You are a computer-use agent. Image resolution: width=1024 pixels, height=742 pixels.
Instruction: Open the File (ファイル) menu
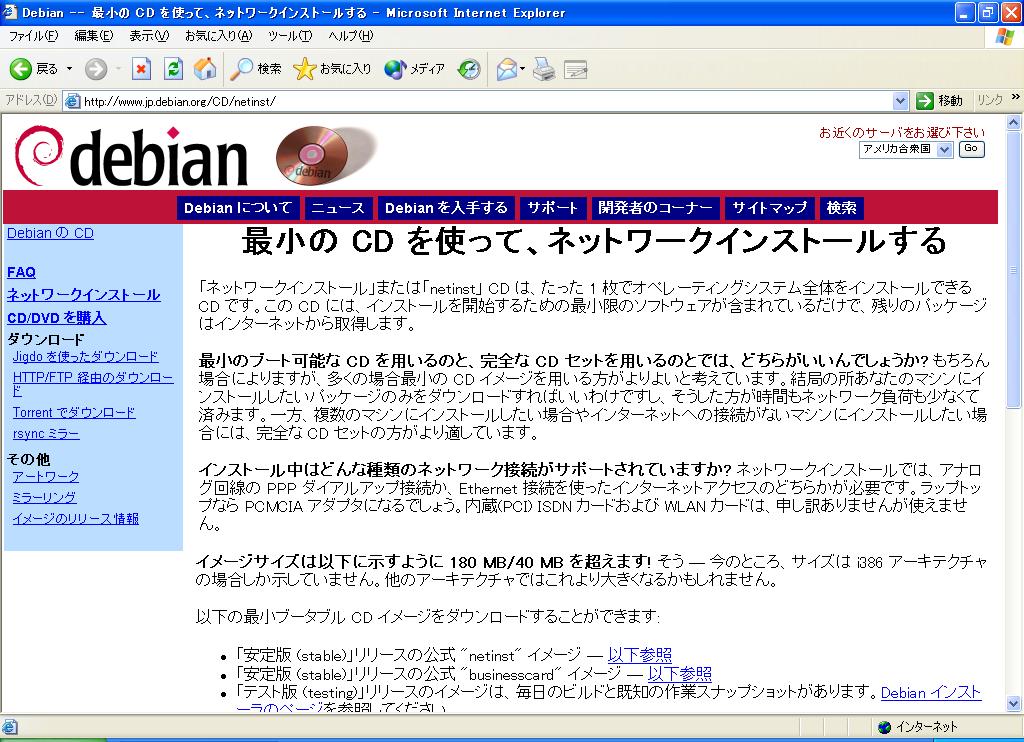pos(33,37)
